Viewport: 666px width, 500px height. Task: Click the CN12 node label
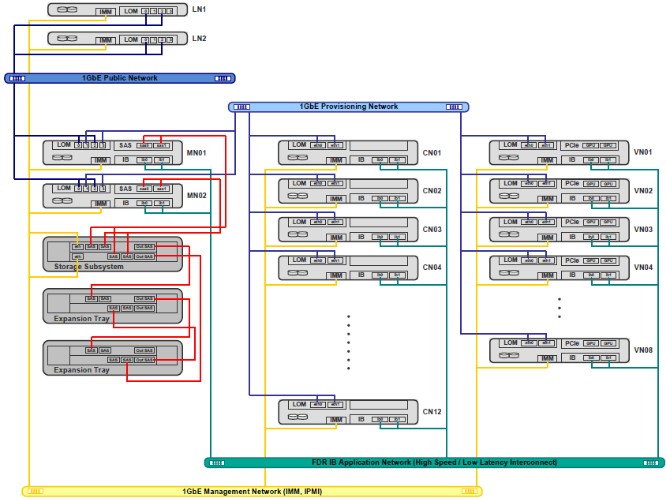coord(432,412)
